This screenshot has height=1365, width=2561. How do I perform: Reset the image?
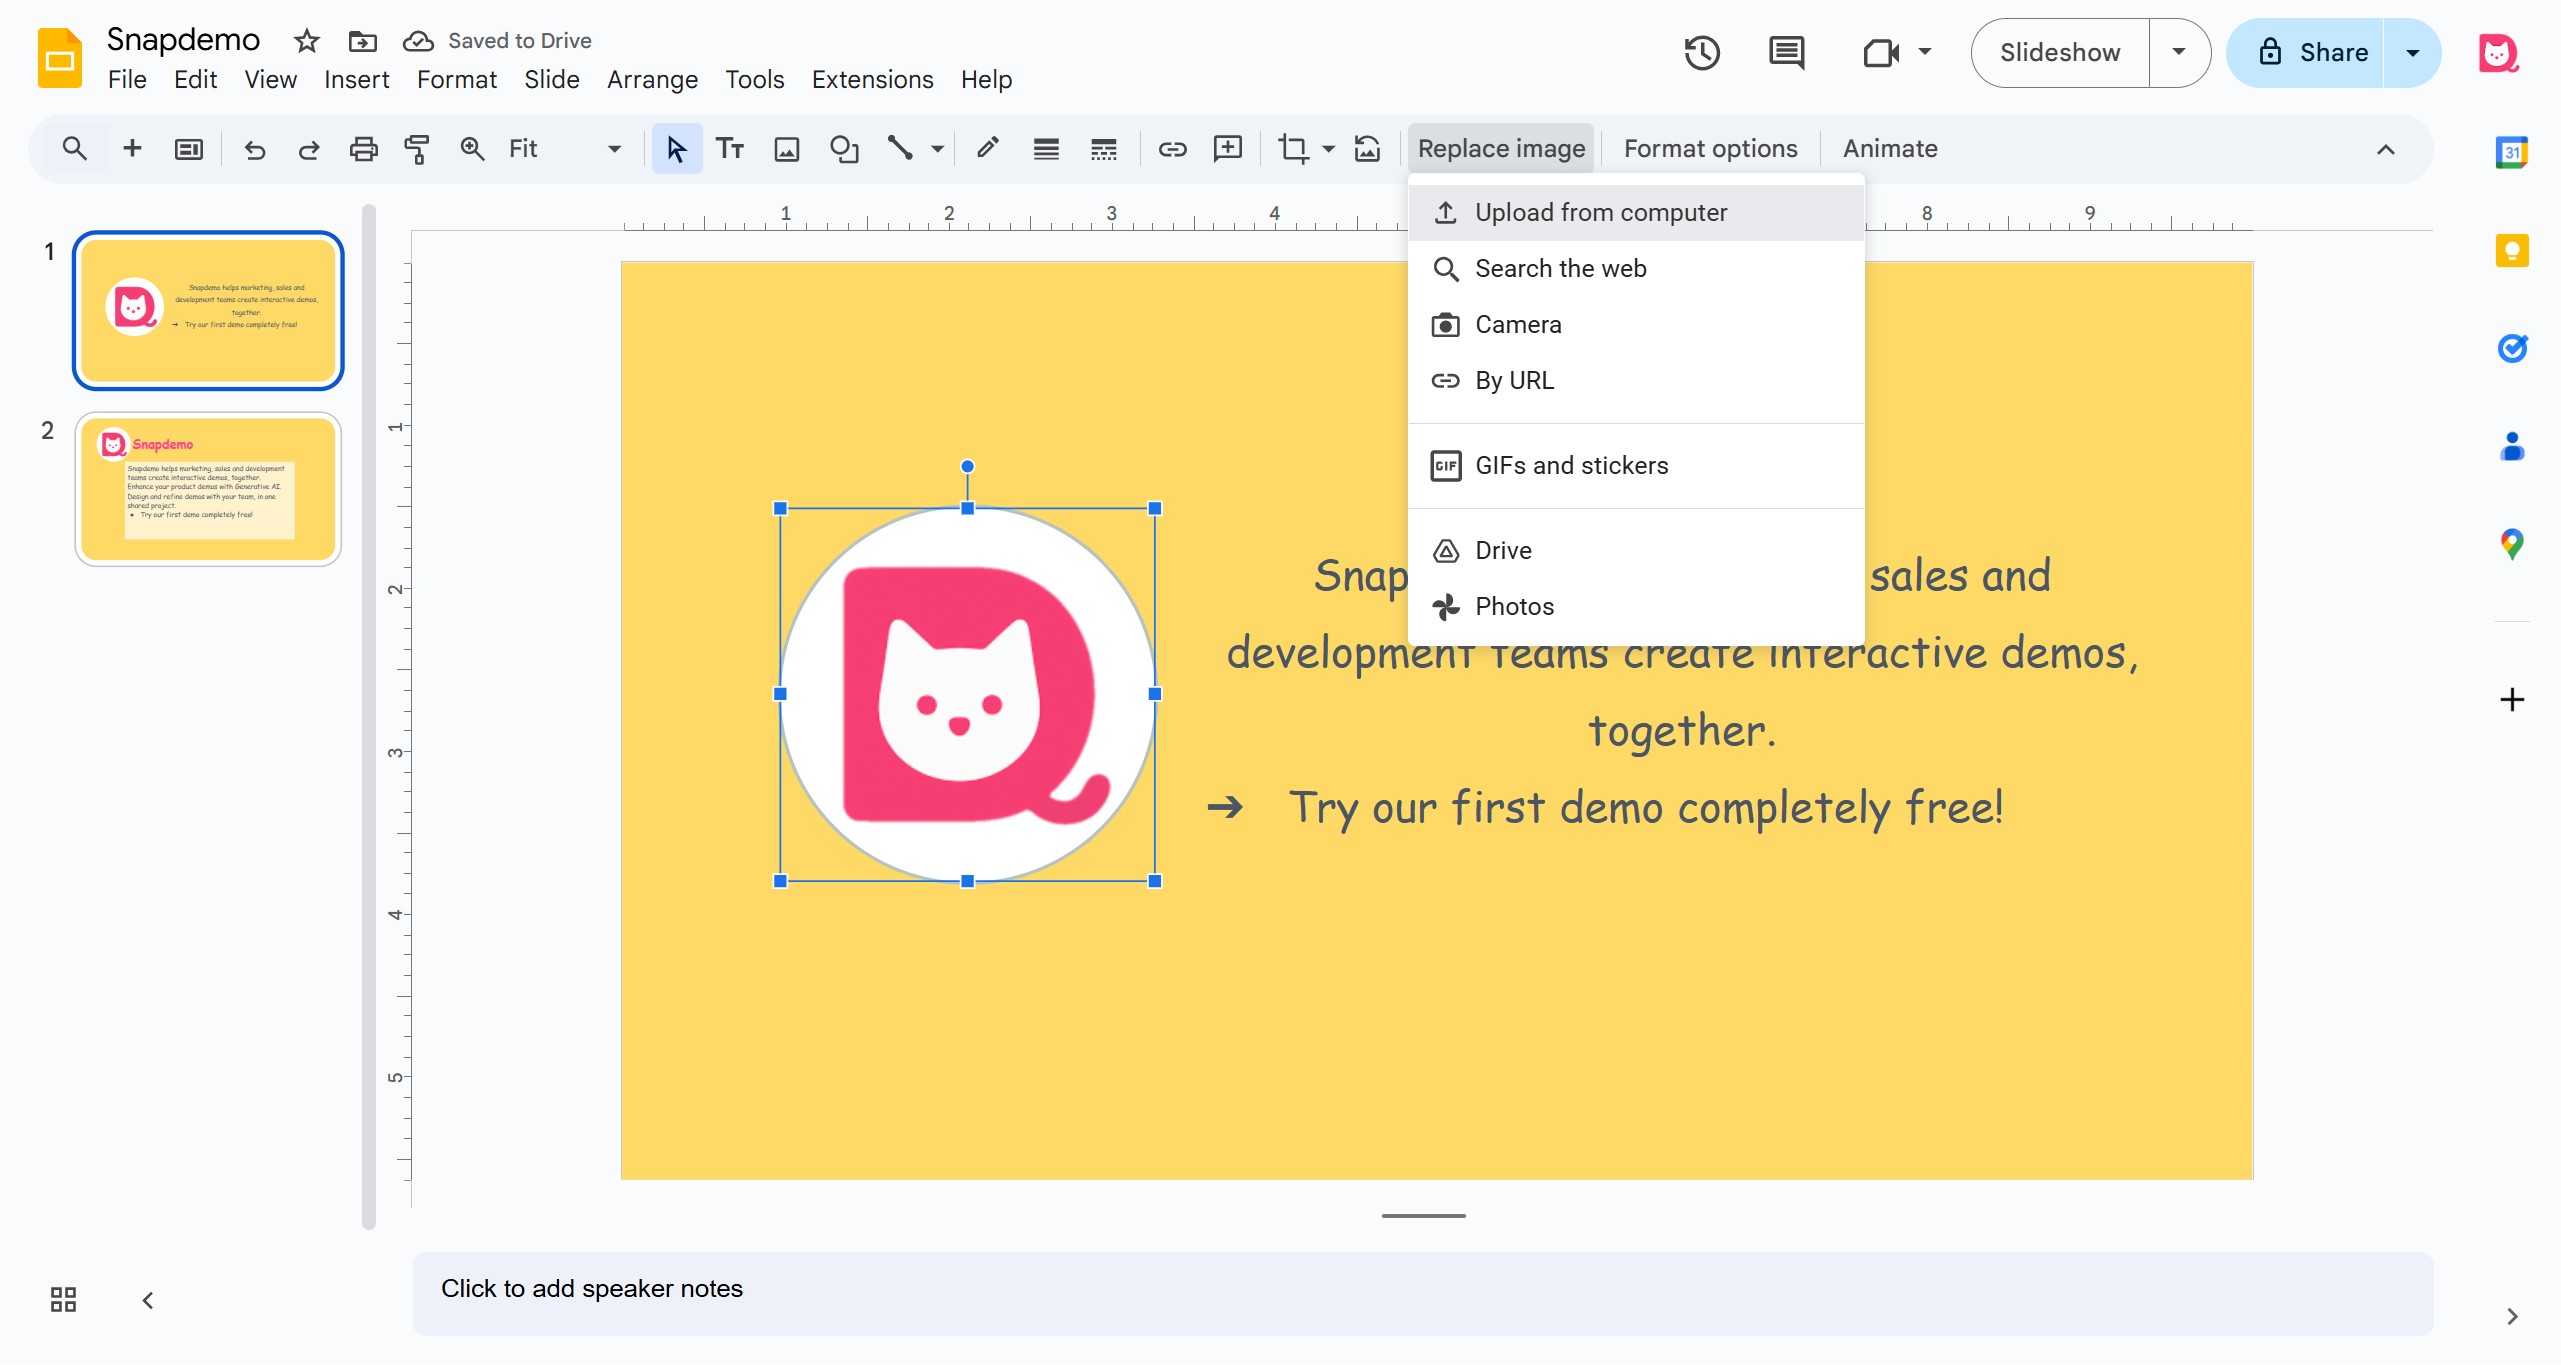tap(1367, 149)
